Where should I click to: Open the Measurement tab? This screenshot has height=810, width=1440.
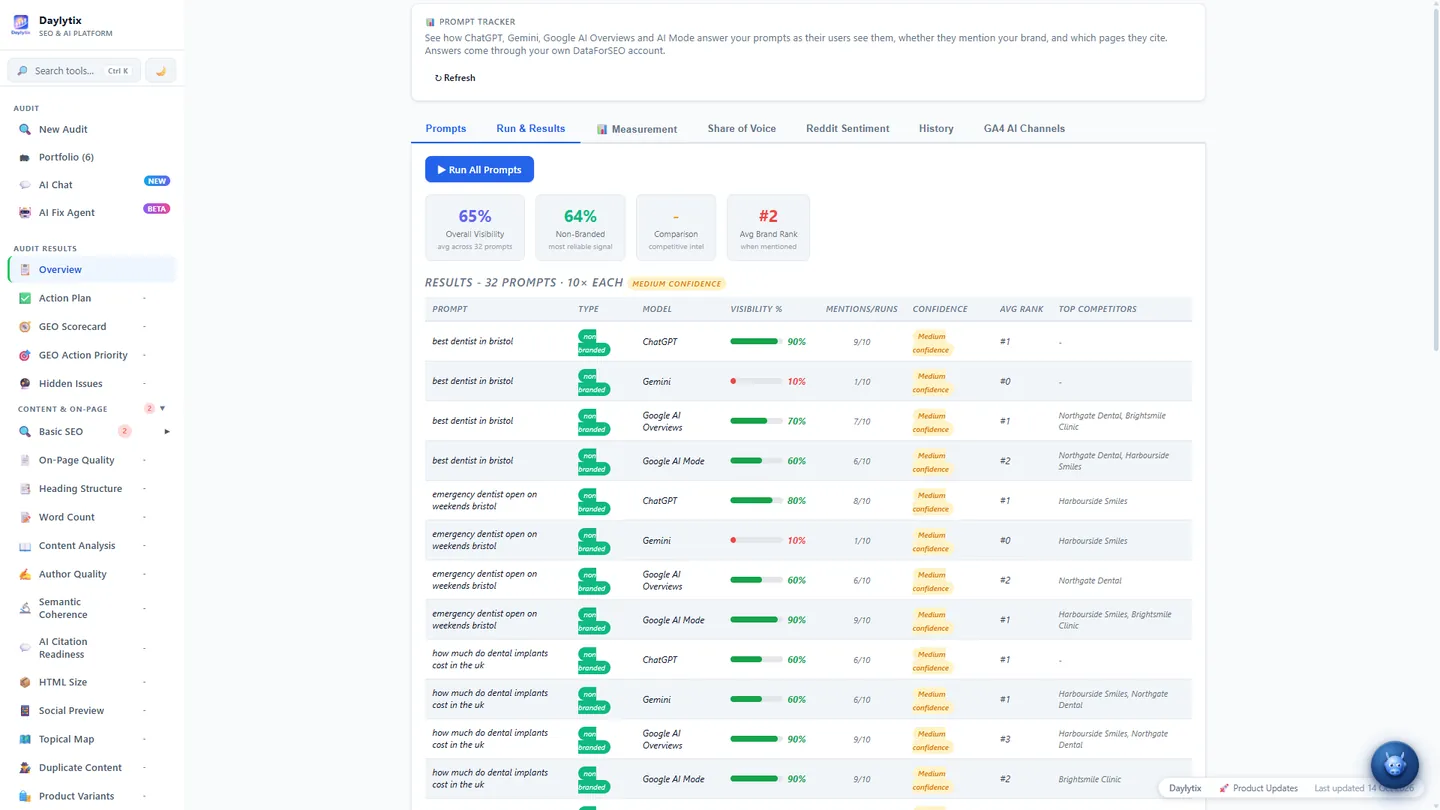pos(637,129)
